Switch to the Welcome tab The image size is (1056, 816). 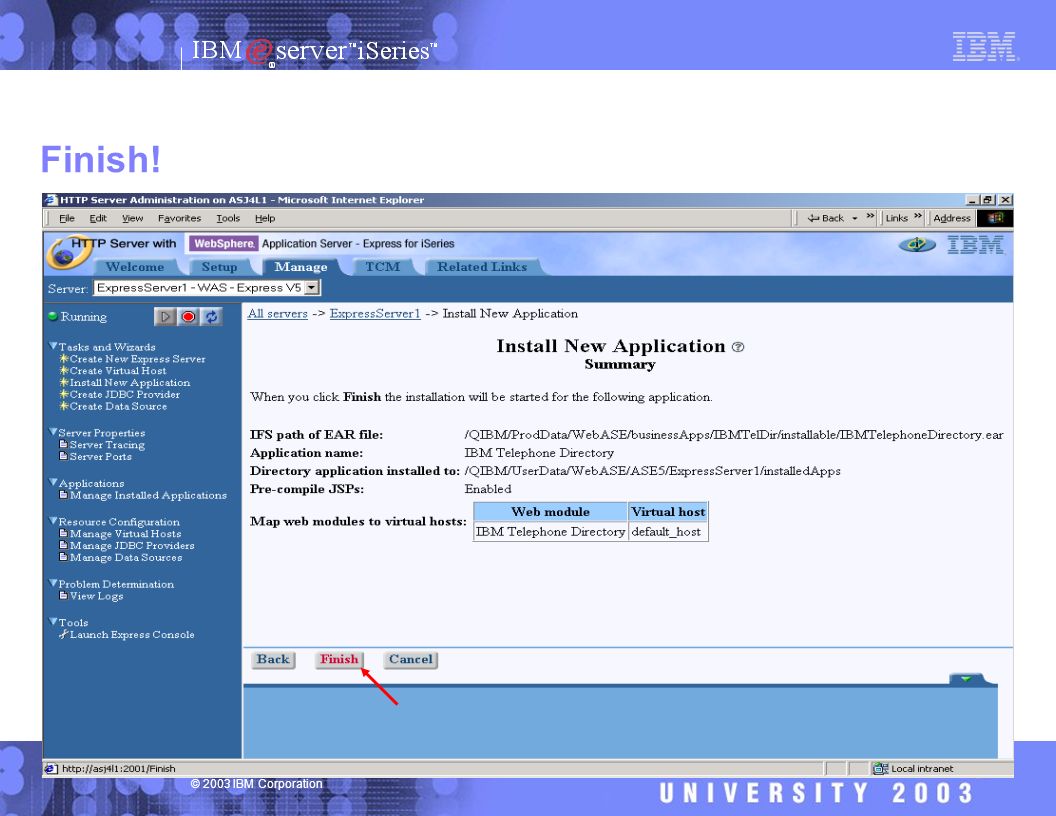point(135,267)
